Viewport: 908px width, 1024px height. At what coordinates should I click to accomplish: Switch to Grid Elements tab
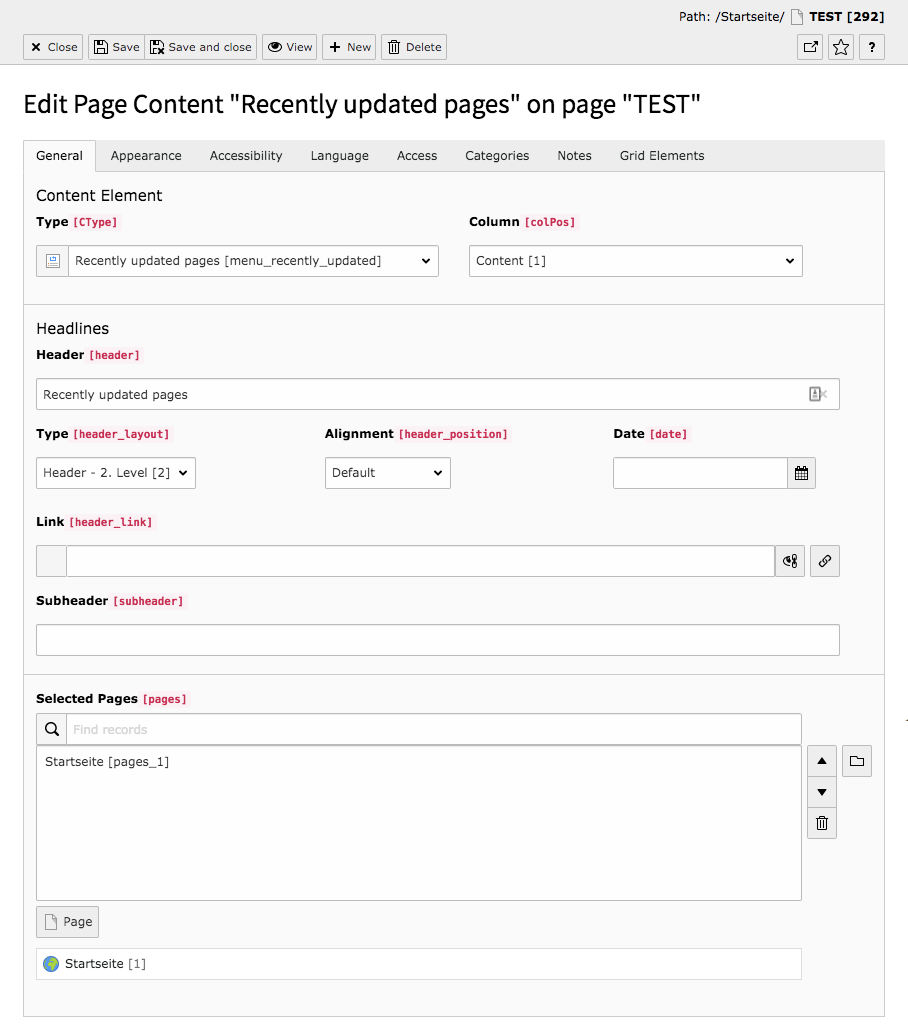click(662, 156)
